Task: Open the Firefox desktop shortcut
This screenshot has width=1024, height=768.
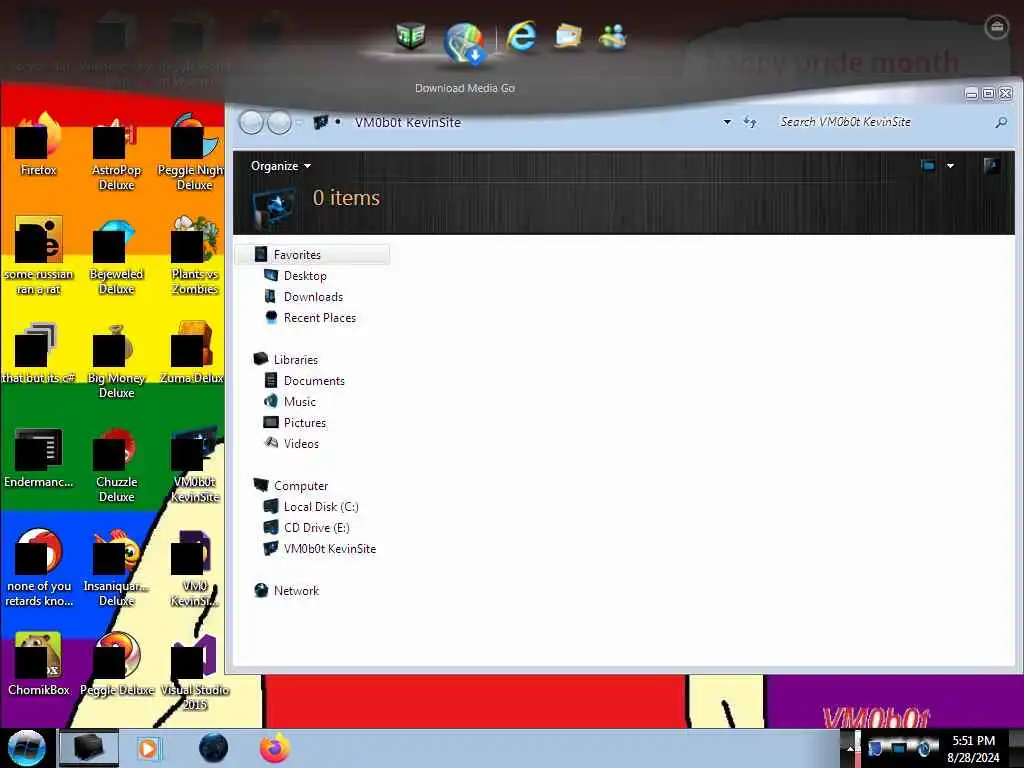Action: [x=39, y=145]
